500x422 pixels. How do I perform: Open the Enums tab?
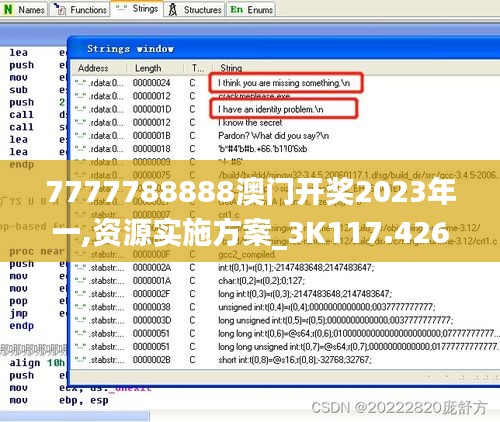pos(251,9)
